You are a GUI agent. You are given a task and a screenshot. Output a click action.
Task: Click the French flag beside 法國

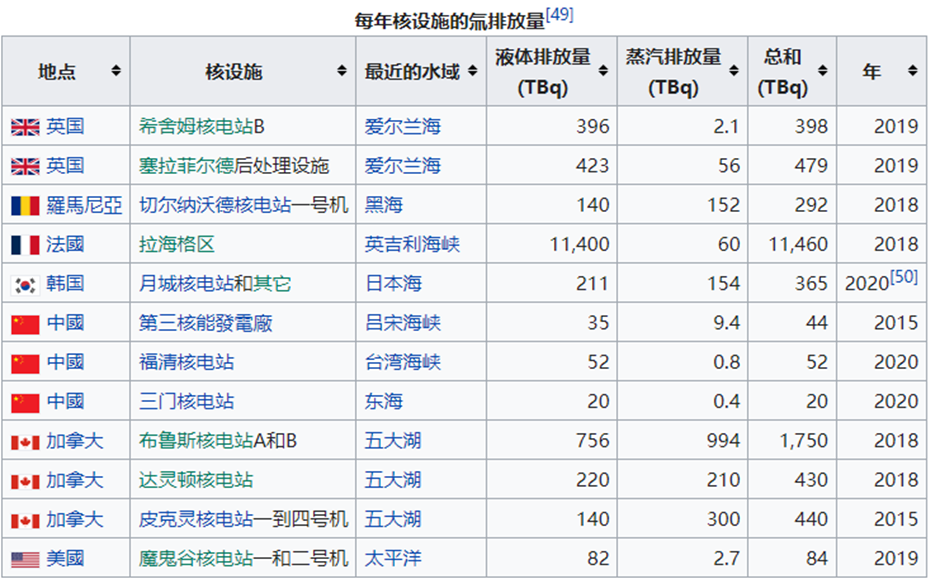[x=25, y=245]
